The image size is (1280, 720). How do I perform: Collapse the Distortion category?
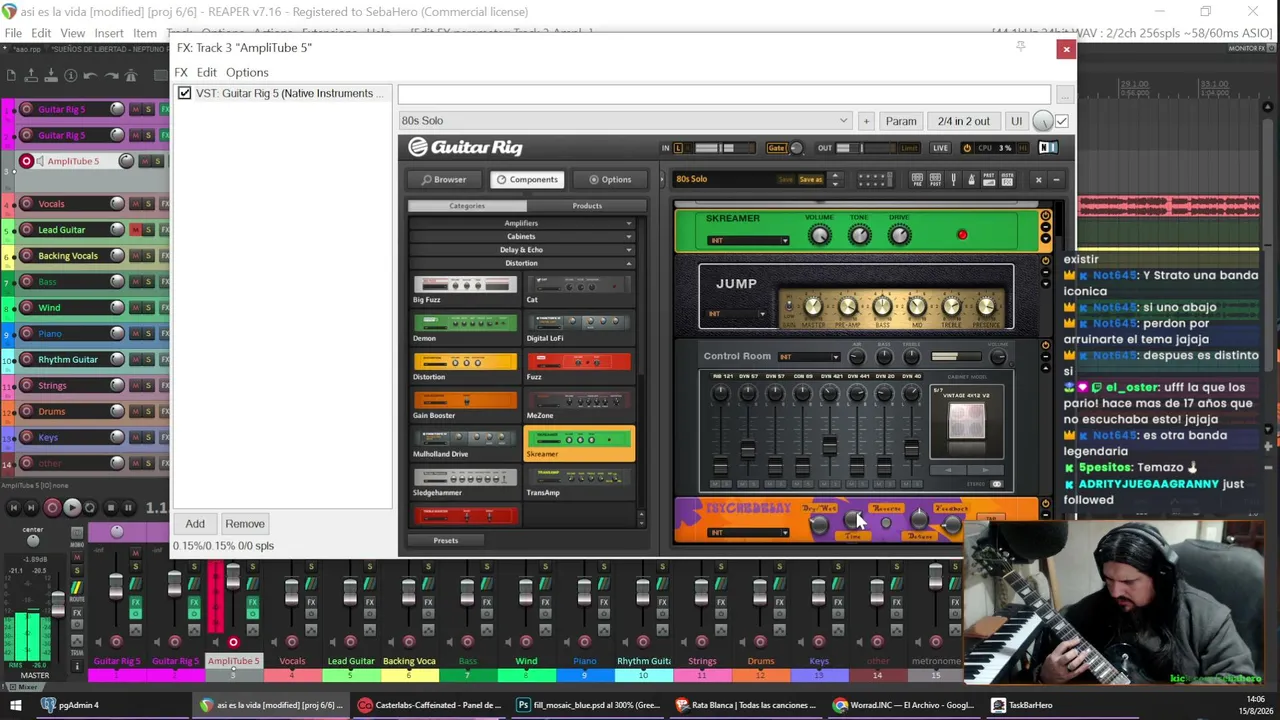521,263
